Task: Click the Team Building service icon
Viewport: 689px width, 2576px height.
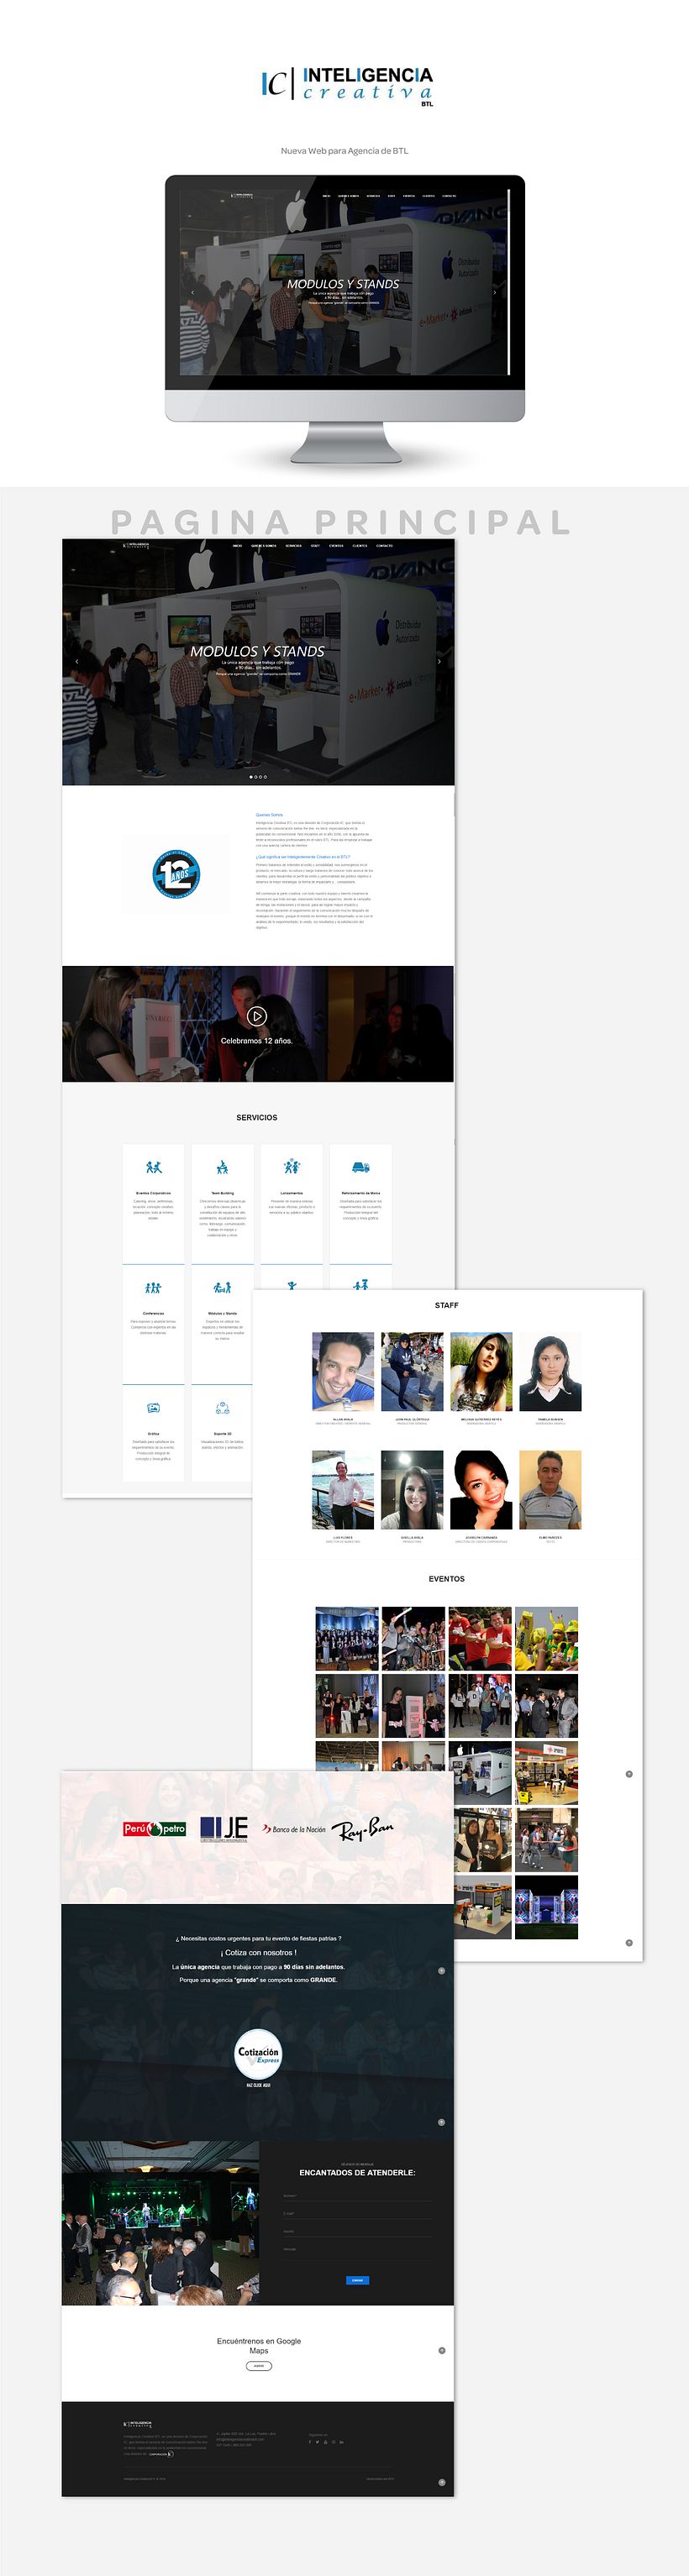Action: pyautogui.click(x=222, y=1167)
